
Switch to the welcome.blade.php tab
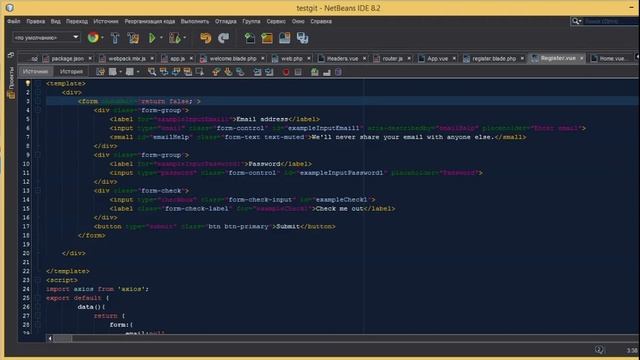pyautogui.click(x=233, y=59)
